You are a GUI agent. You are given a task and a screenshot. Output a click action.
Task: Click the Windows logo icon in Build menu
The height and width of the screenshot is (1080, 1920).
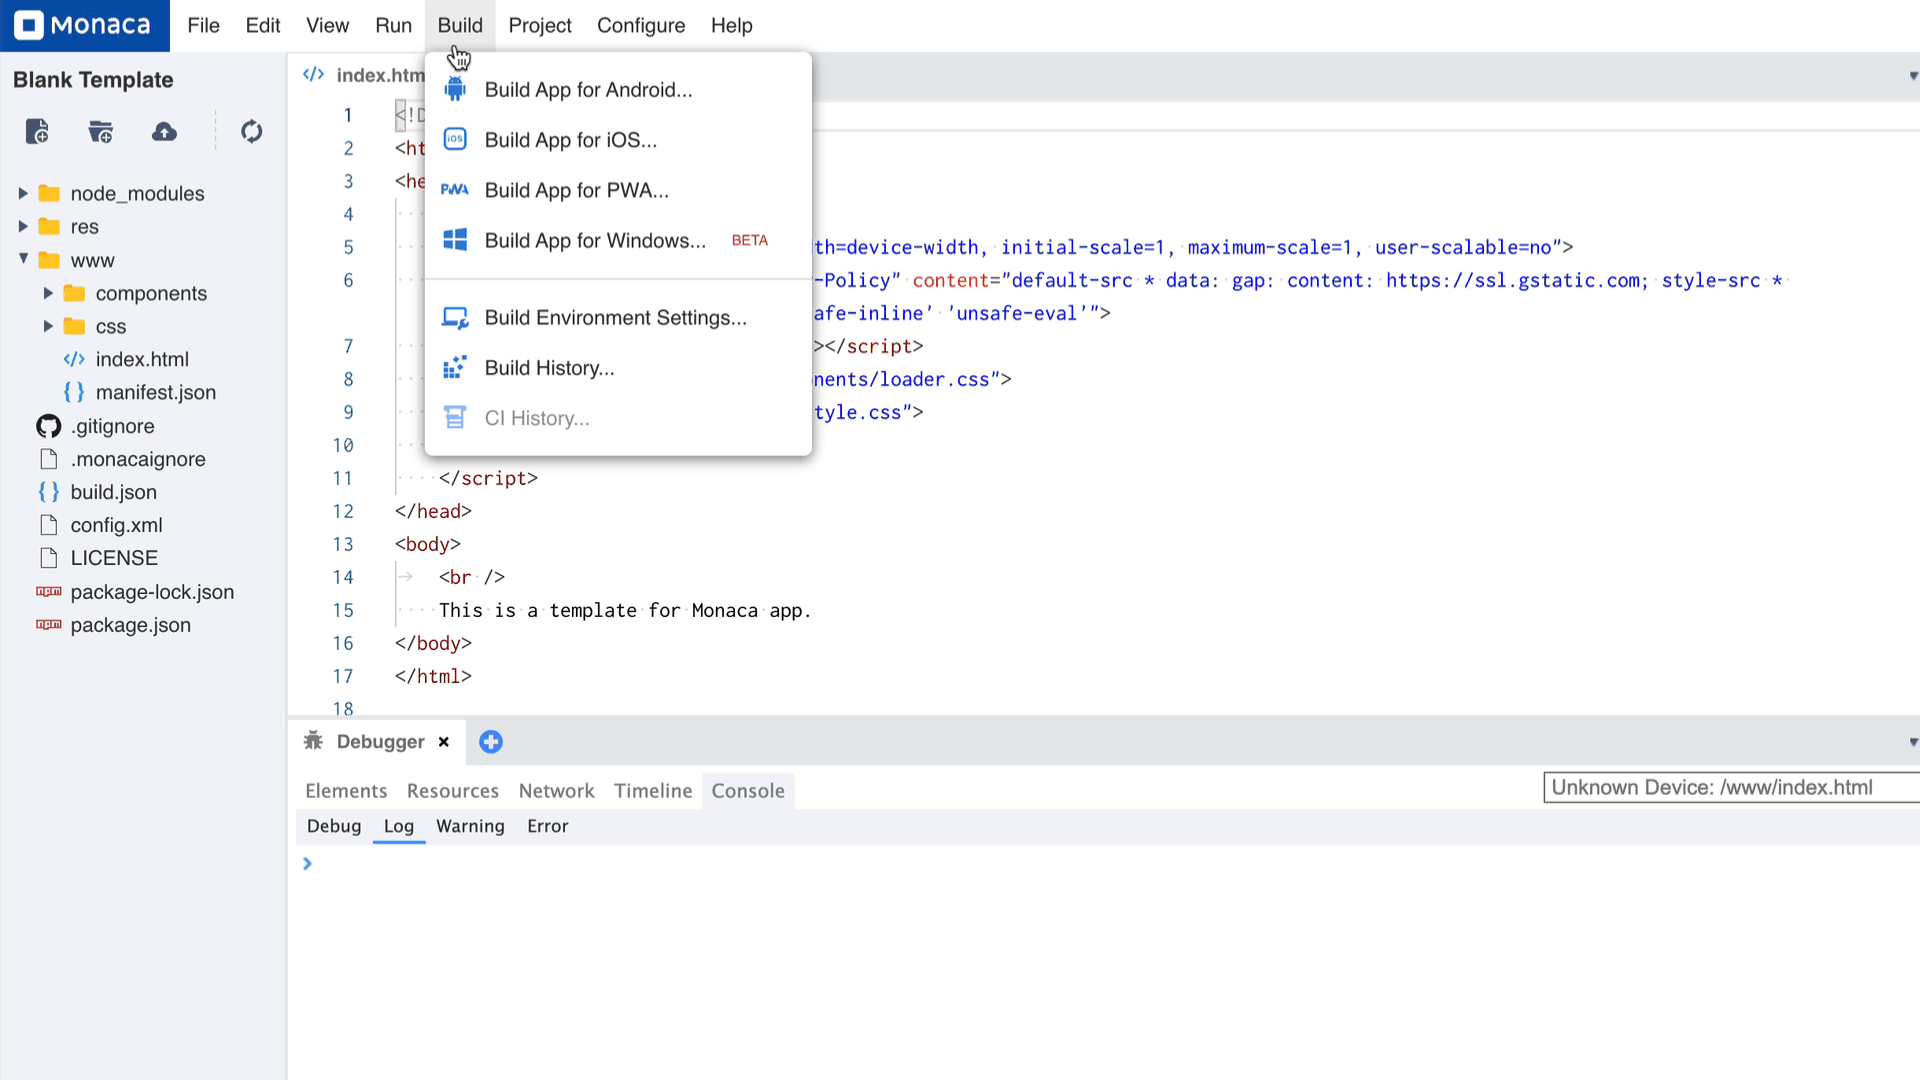pyautogui.click(x=455, y=240)
